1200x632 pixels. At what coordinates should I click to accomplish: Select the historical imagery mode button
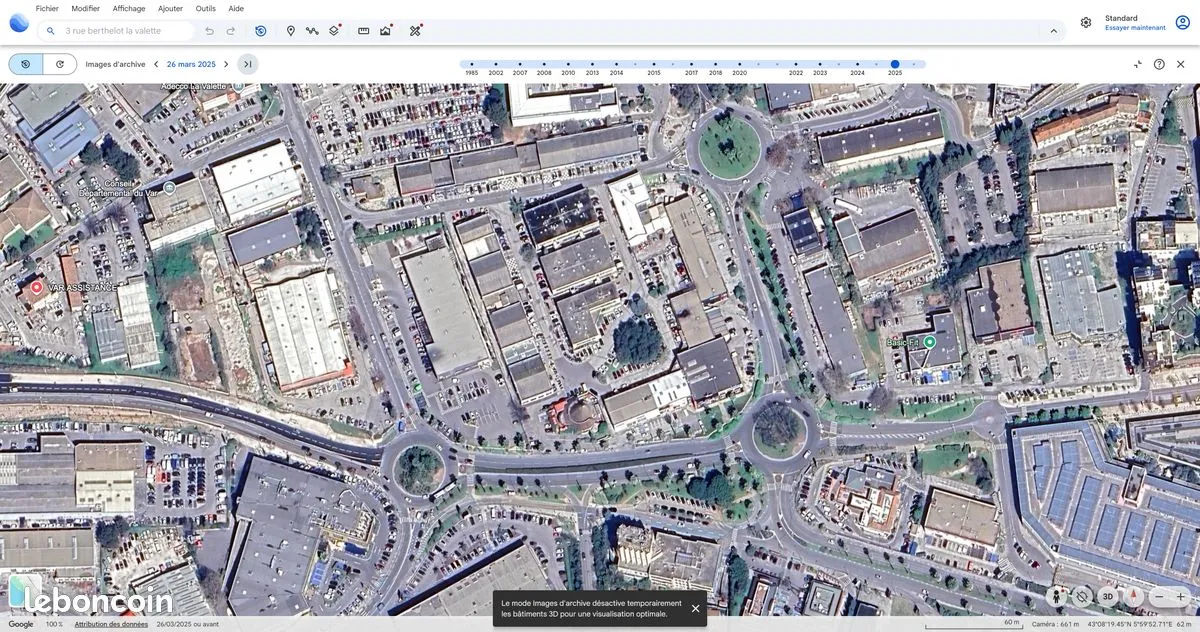(x=25, y=64)
